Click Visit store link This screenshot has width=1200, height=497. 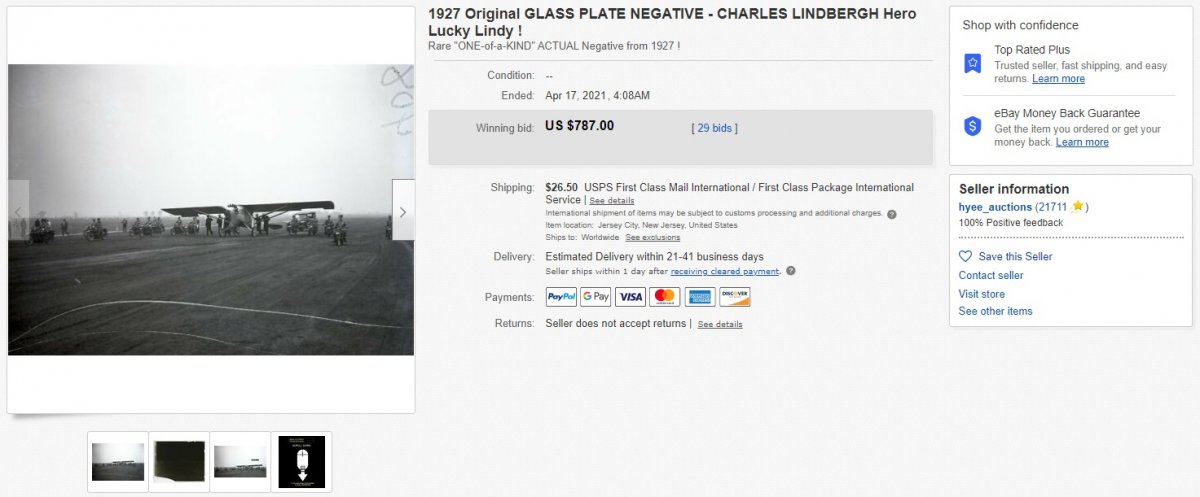[981, 294]
